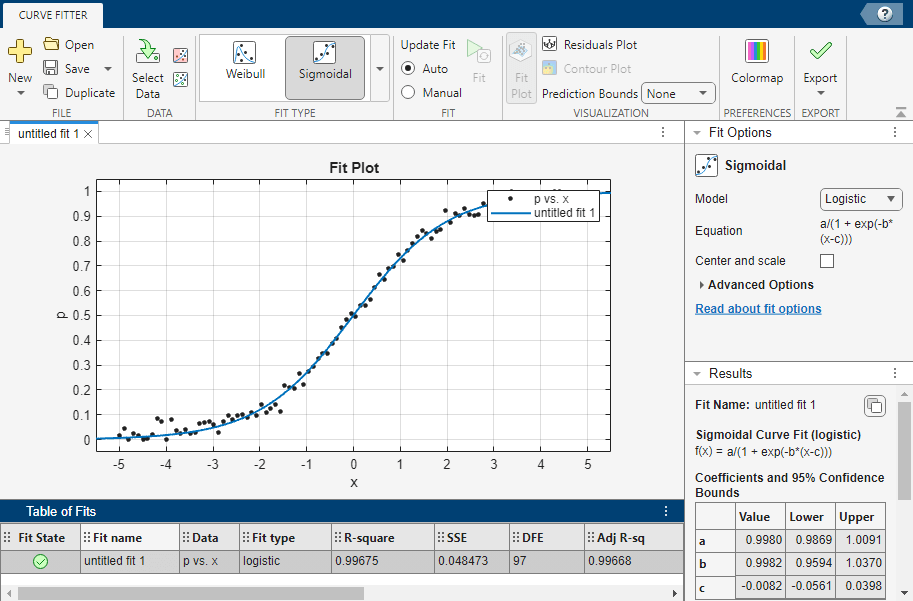Viewport: 913px width, 601px height.
Task: Select the Manual update fit option
Action: pos(408,93)
